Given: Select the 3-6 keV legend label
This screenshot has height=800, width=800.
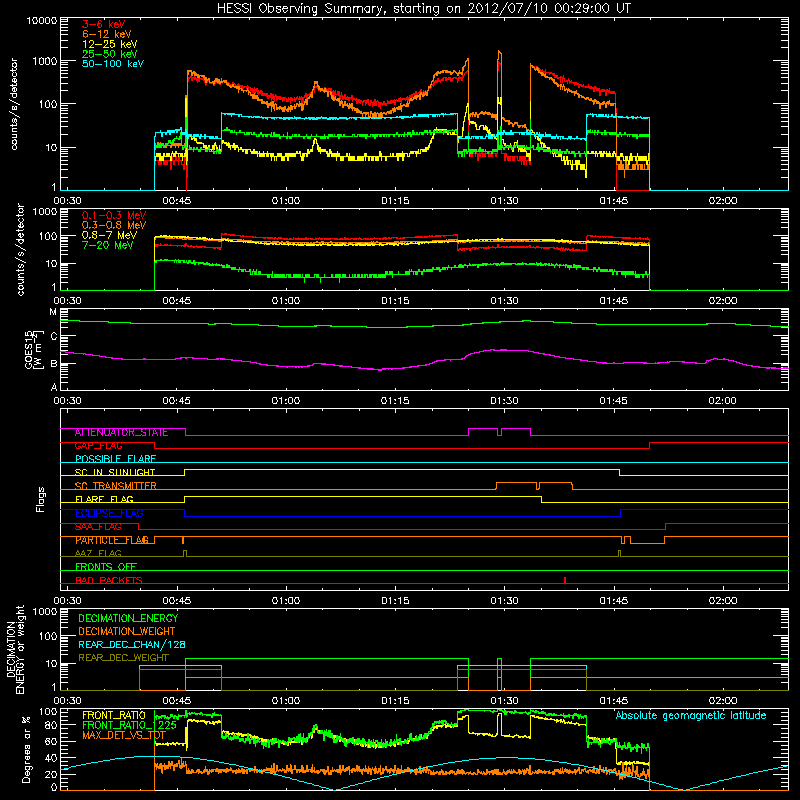Looking at the screenshot, I should click(x=104, y=24).
